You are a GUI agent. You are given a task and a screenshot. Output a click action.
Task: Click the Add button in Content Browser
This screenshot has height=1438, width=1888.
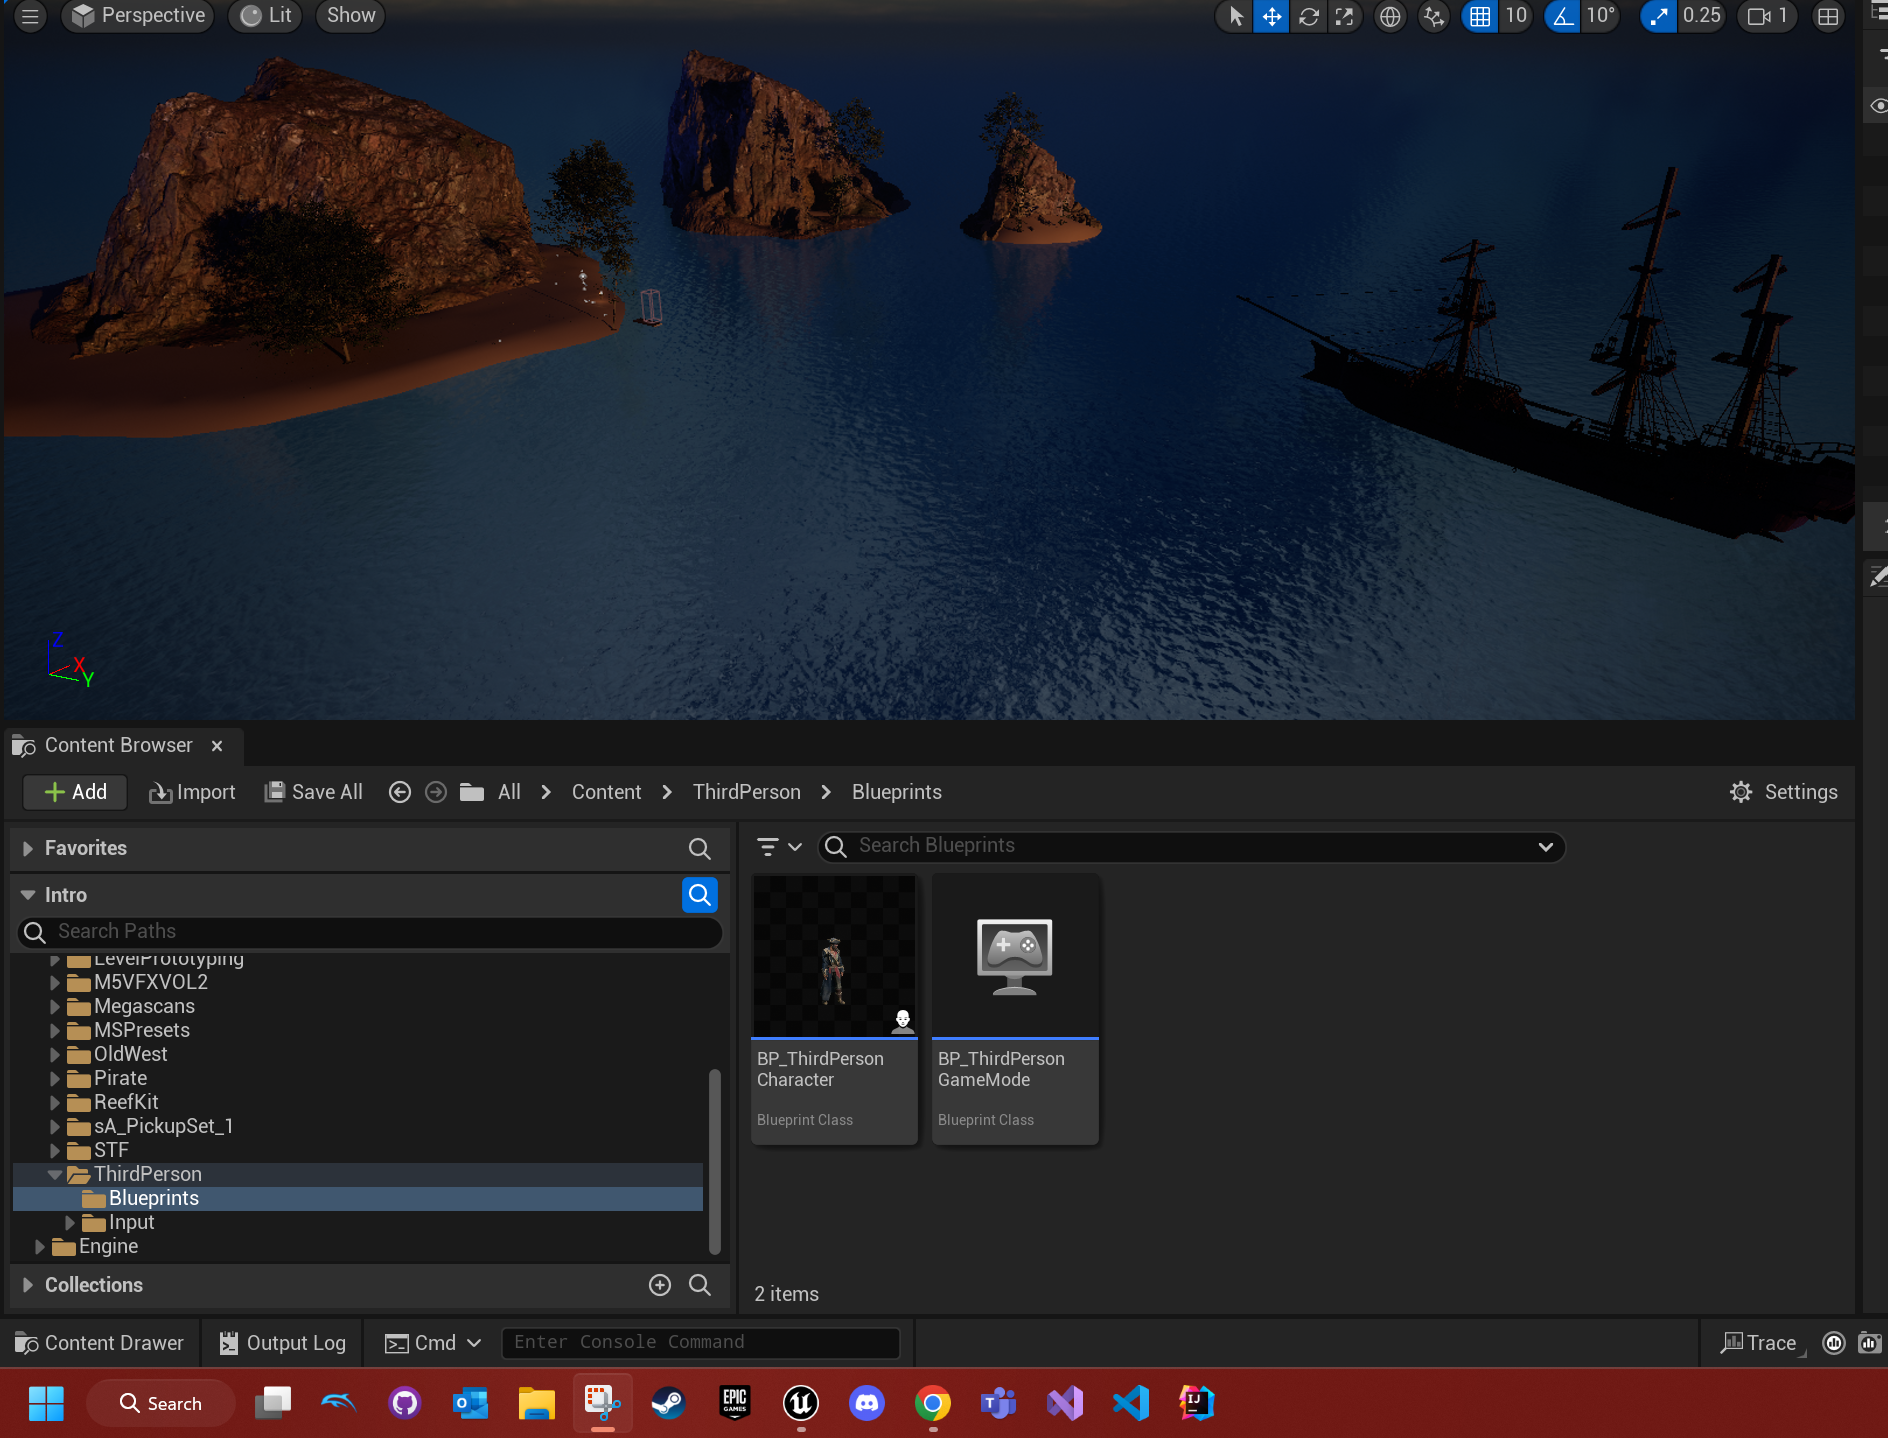[75, 792]
